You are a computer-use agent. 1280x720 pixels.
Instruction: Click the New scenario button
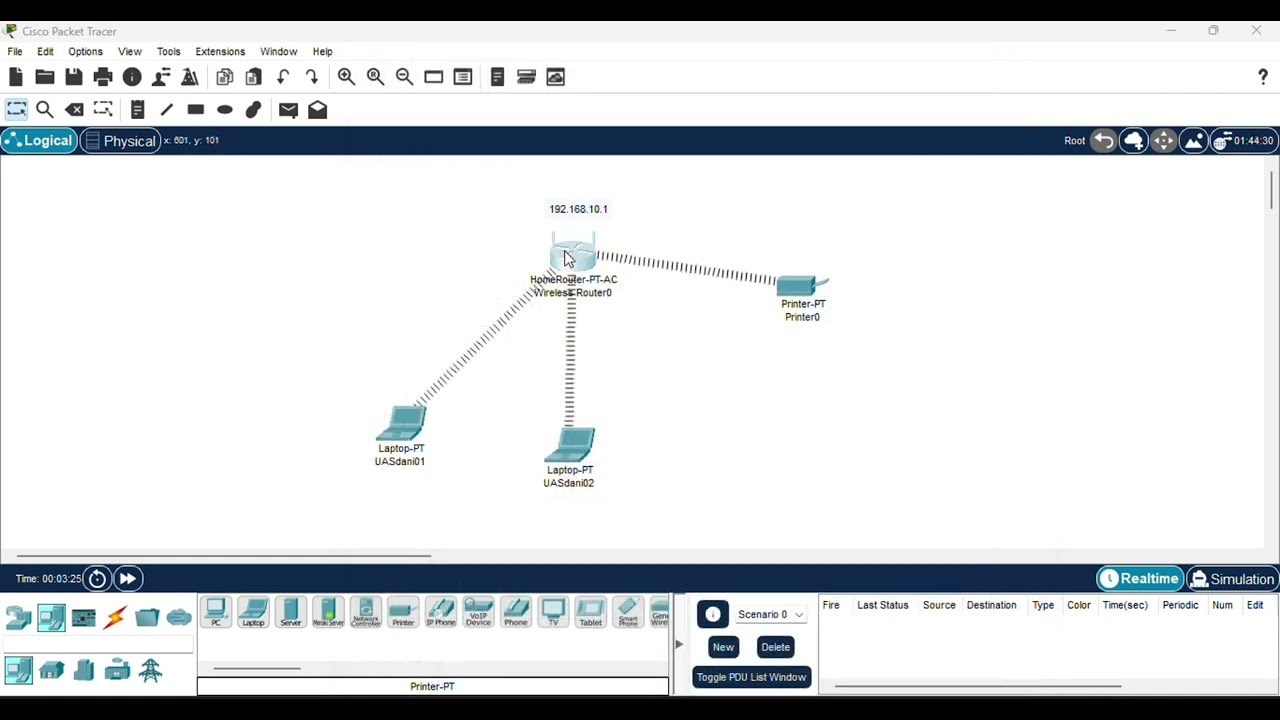point(723,647)
